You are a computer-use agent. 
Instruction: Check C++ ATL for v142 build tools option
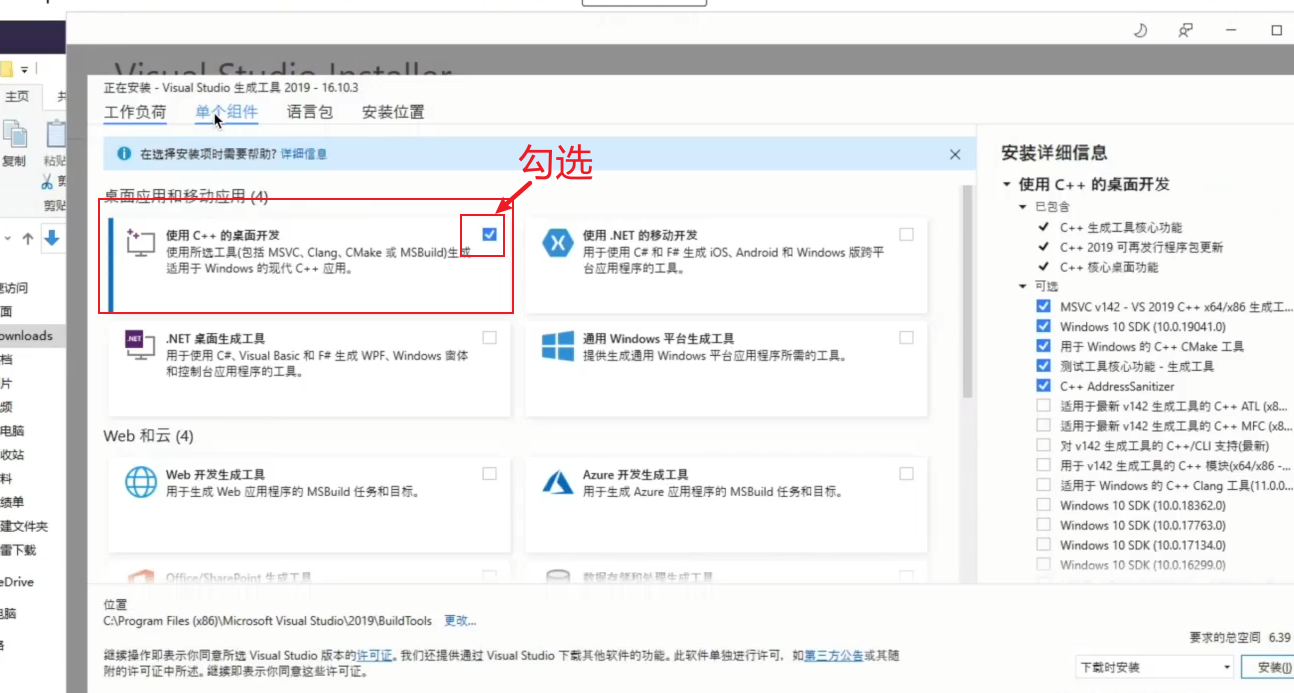point(1044,406)
